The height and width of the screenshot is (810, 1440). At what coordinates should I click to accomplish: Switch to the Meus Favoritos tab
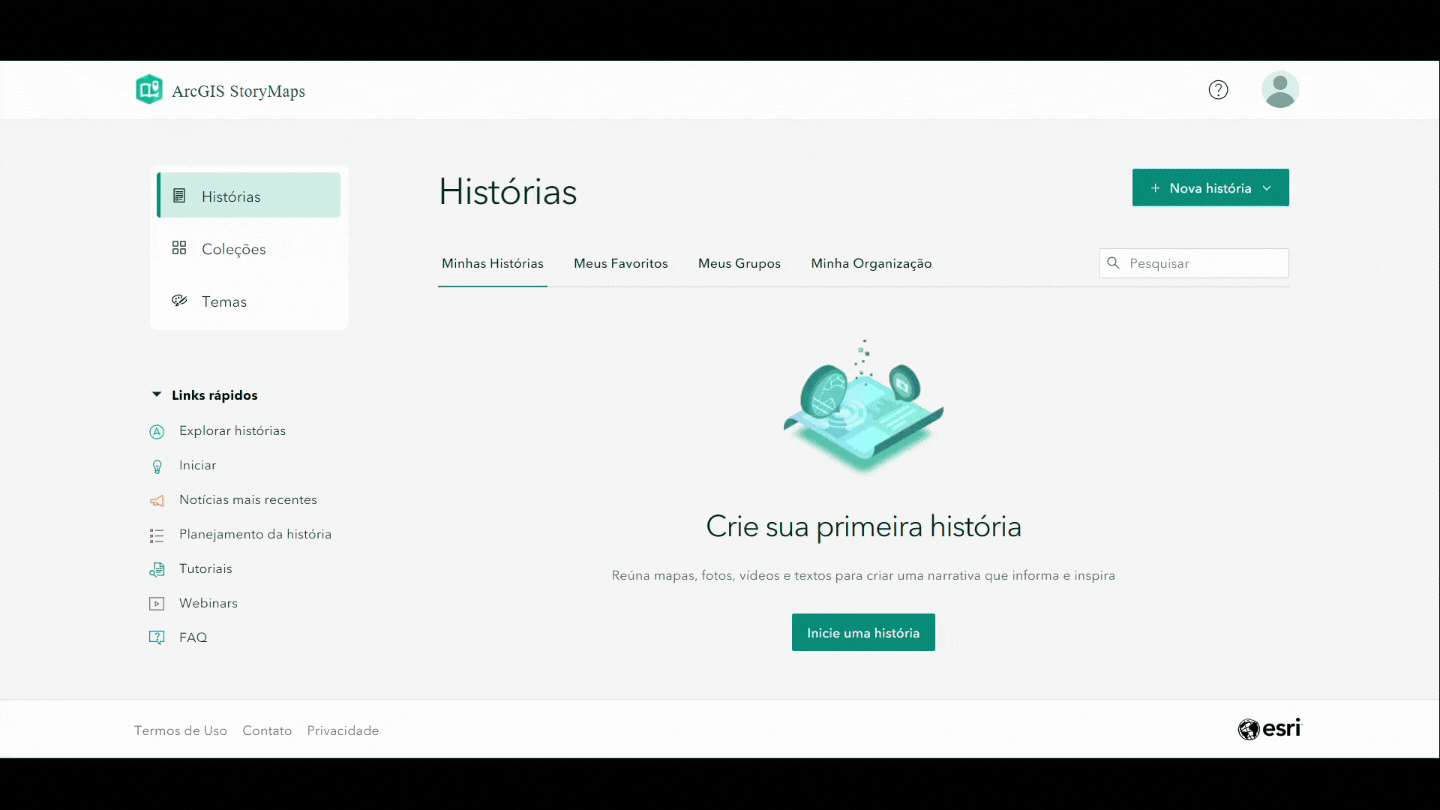[x=620, y=264]
